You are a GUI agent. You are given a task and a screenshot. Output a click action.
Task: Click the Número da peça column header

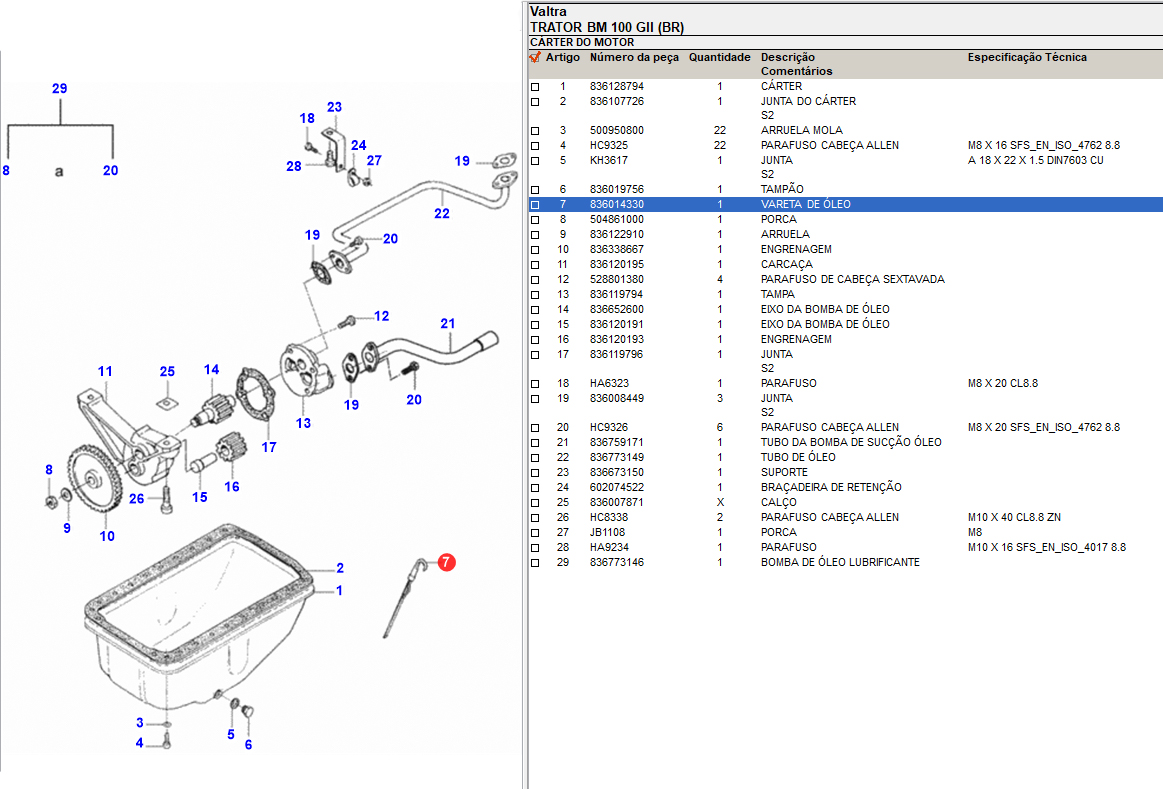click(x=634, y=57)
